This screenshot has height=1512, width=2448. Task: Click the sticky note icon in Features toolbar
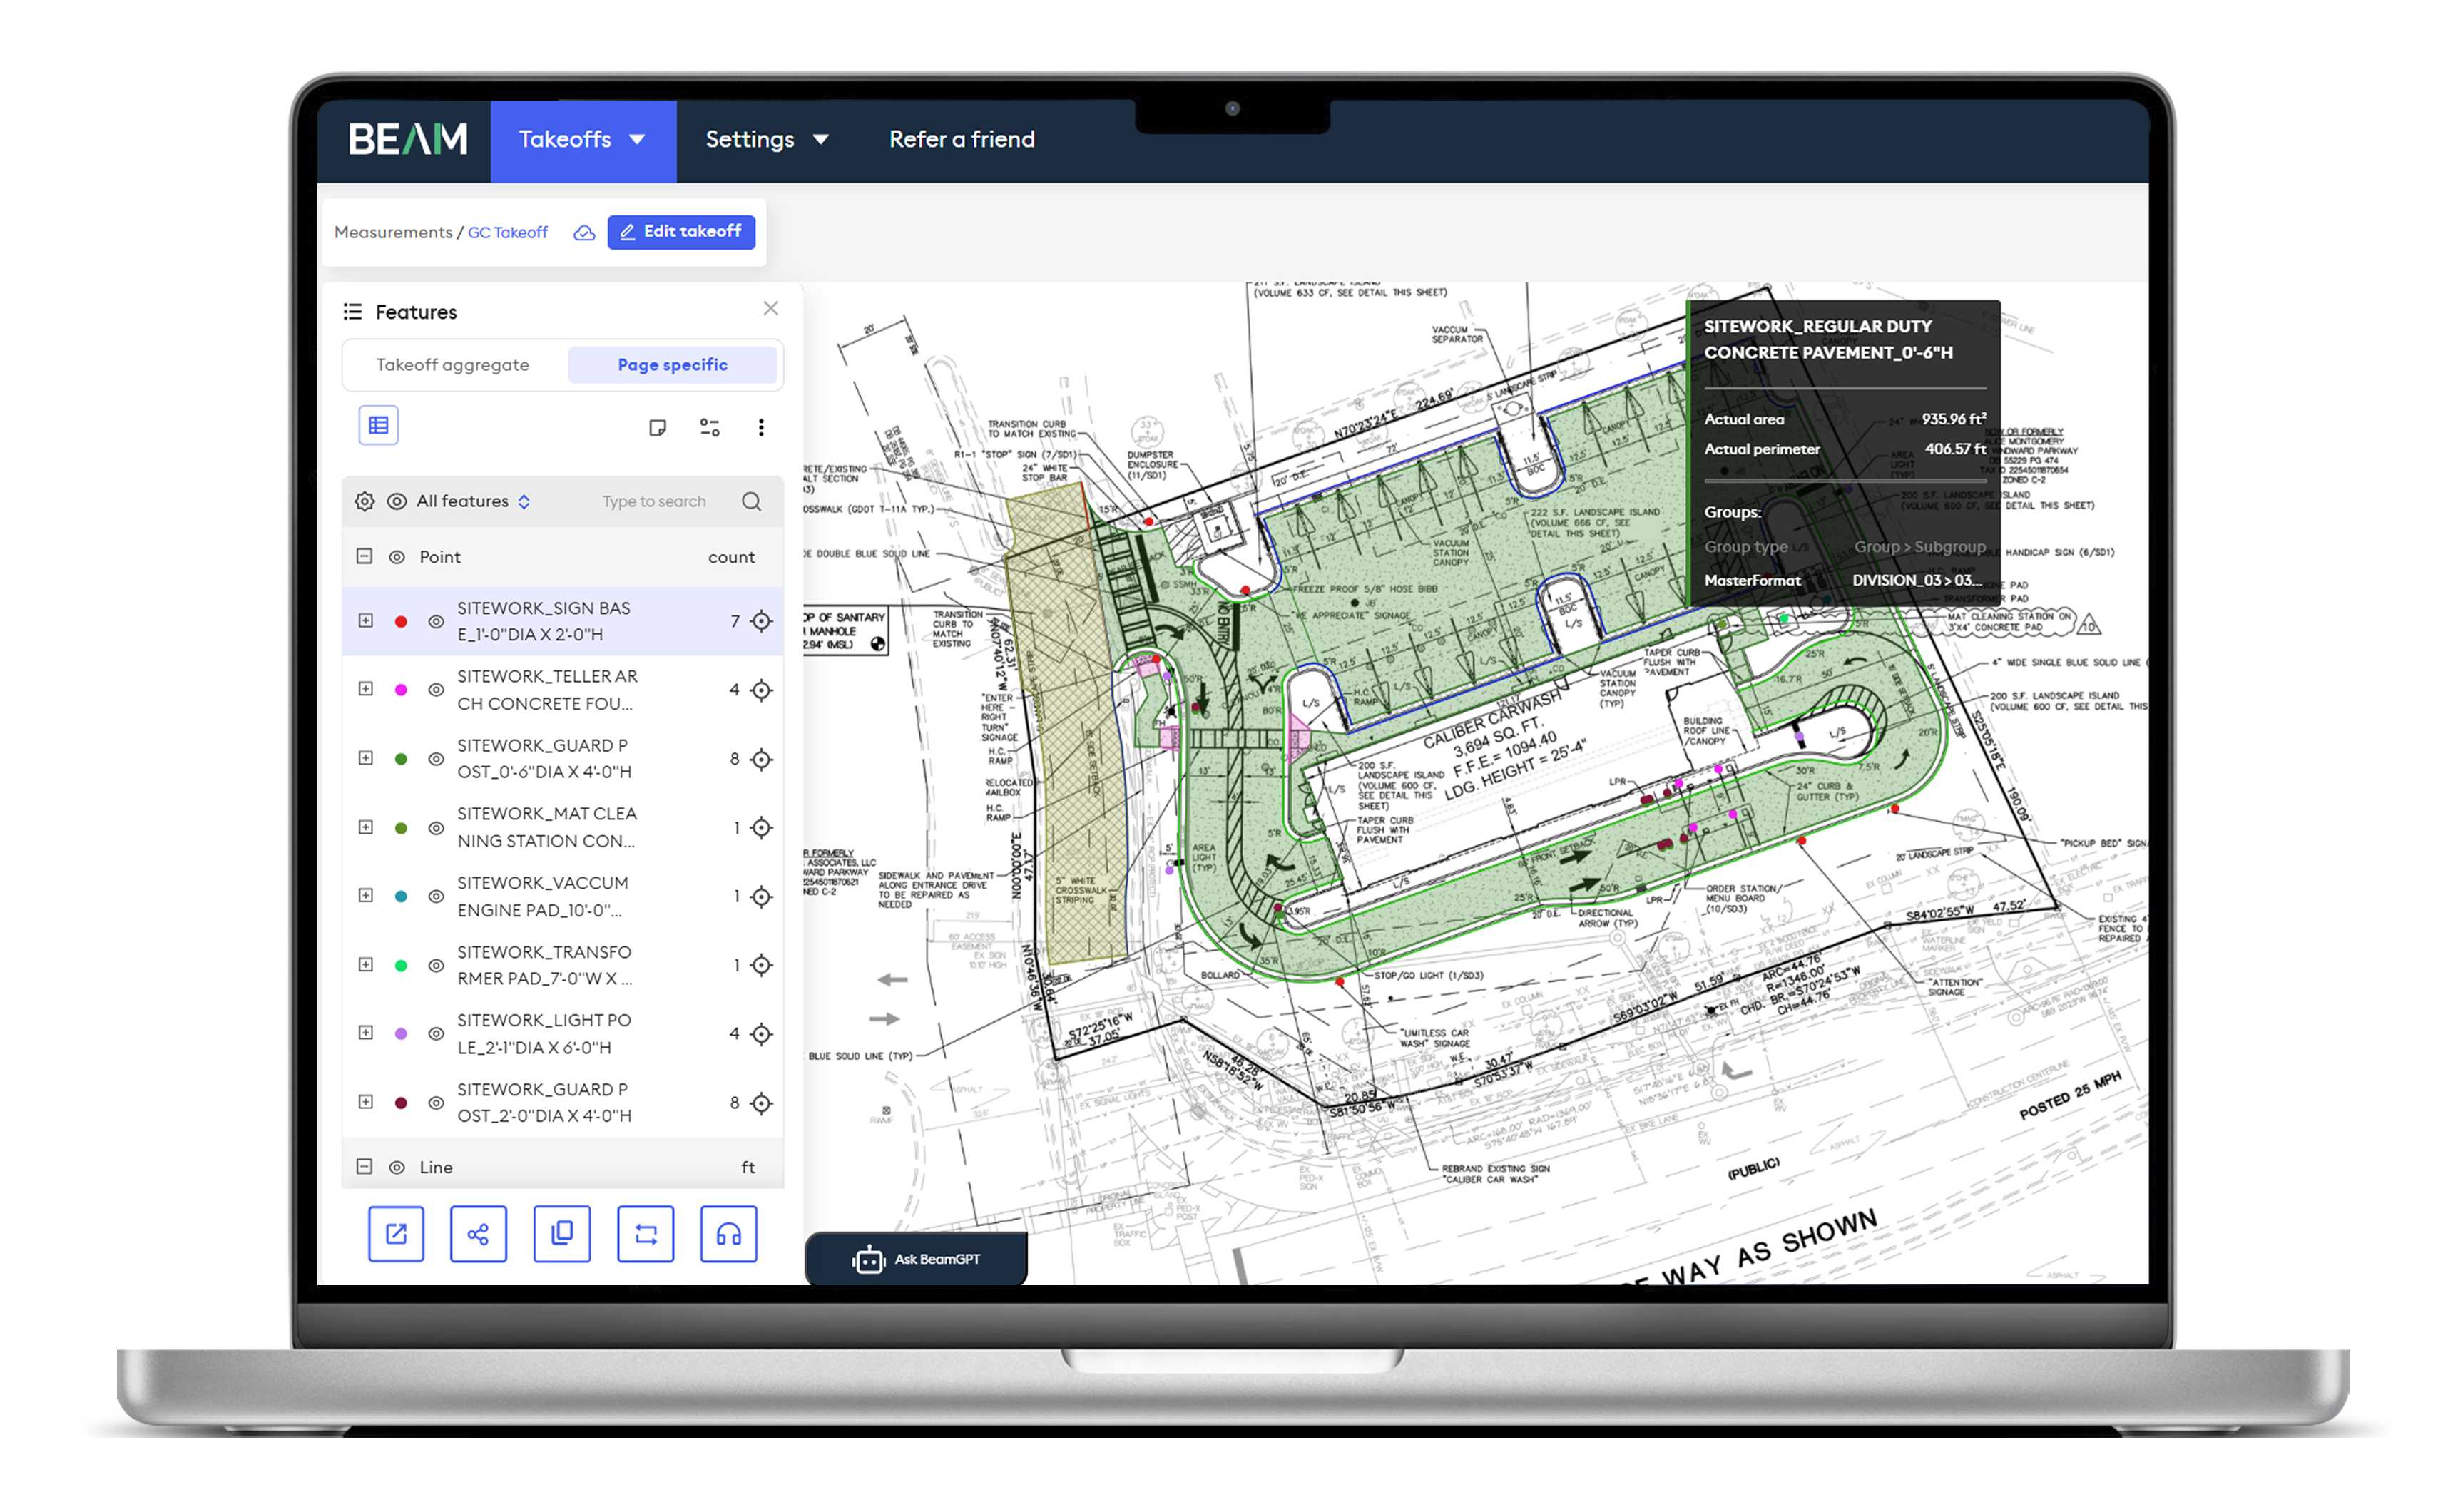[657, 428]
